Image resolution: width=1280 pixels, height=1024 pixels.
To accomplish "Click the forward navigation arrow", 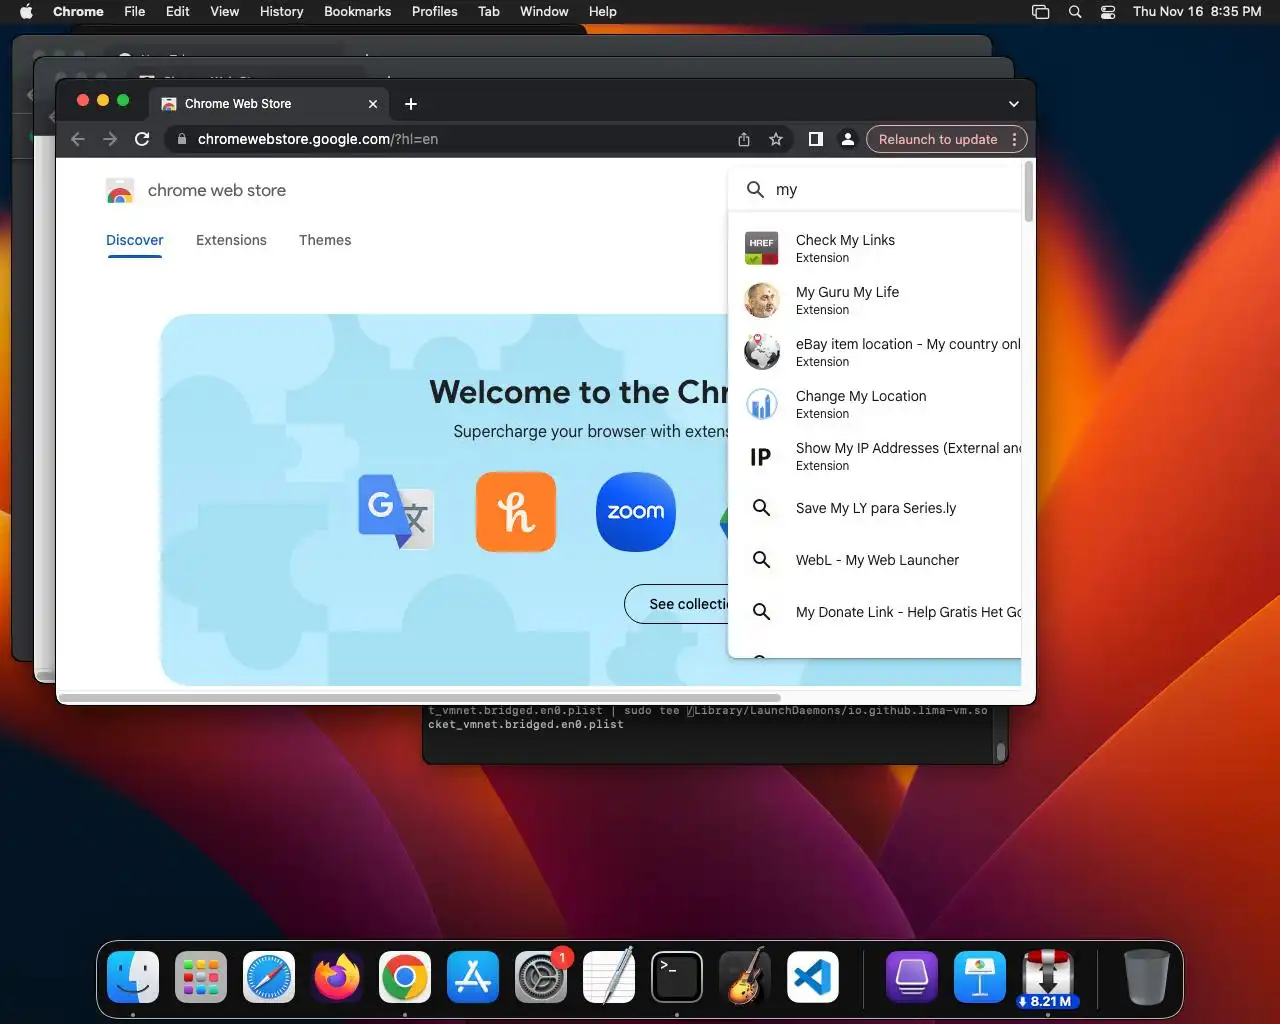I will click(x=110, y=139).
